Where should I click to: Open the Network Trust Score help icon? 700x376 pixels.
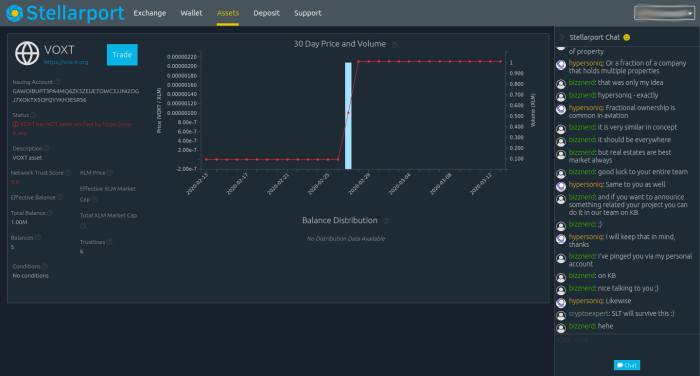coord(68,173)
